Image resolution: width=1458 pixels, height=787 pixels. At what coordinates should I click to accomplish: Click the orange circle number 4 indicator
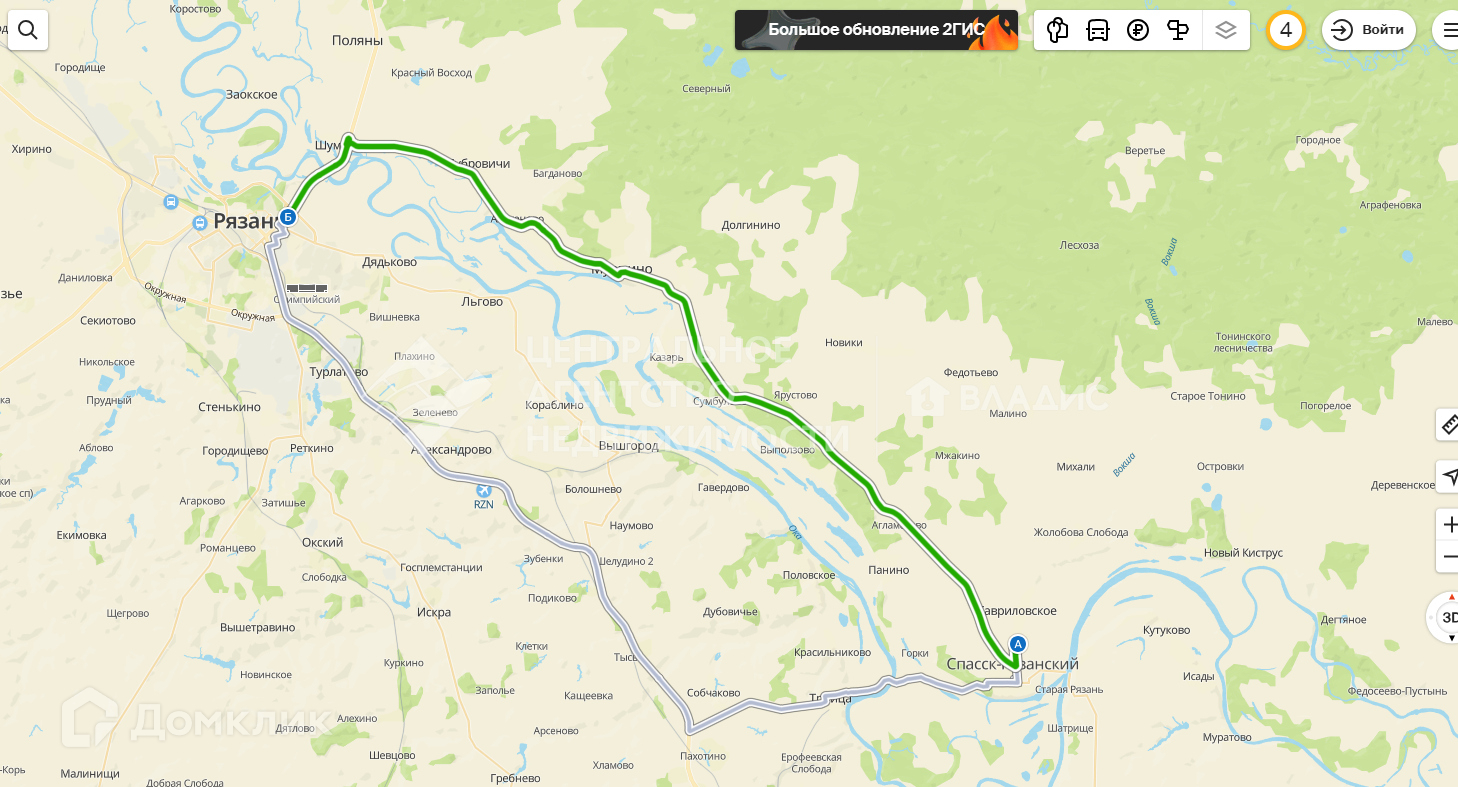pyautogui.click(x=1286, y=30)
